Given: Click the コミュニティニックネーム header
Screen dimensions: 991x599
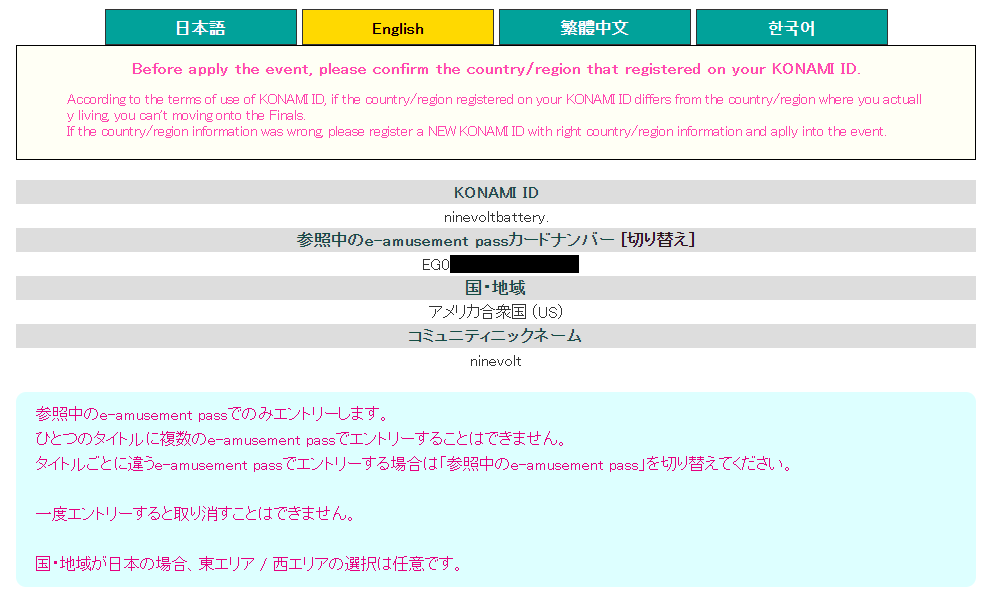Looking at the screenshot, I should pyautogui.click(x=496, y=336).
